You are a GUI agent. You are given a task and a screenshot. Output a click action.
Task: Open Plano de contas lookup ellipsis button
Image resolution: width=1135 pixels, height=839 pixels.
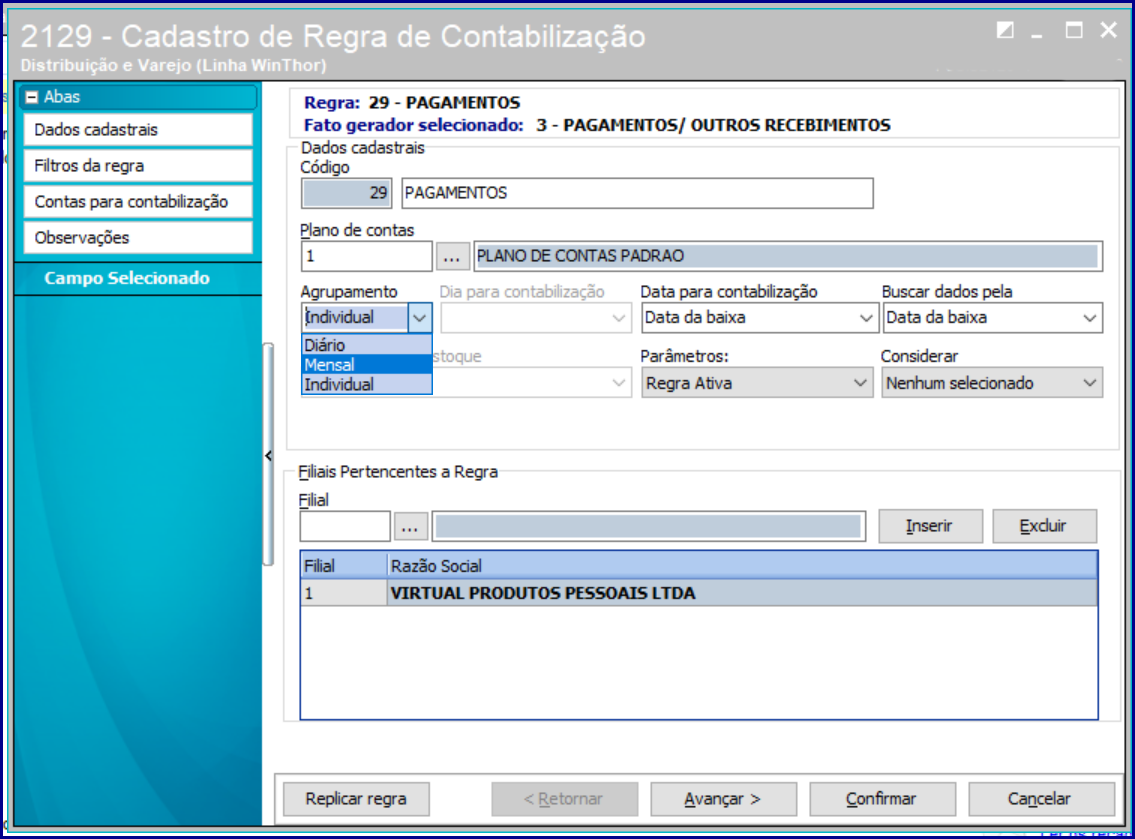pos(452,256)
